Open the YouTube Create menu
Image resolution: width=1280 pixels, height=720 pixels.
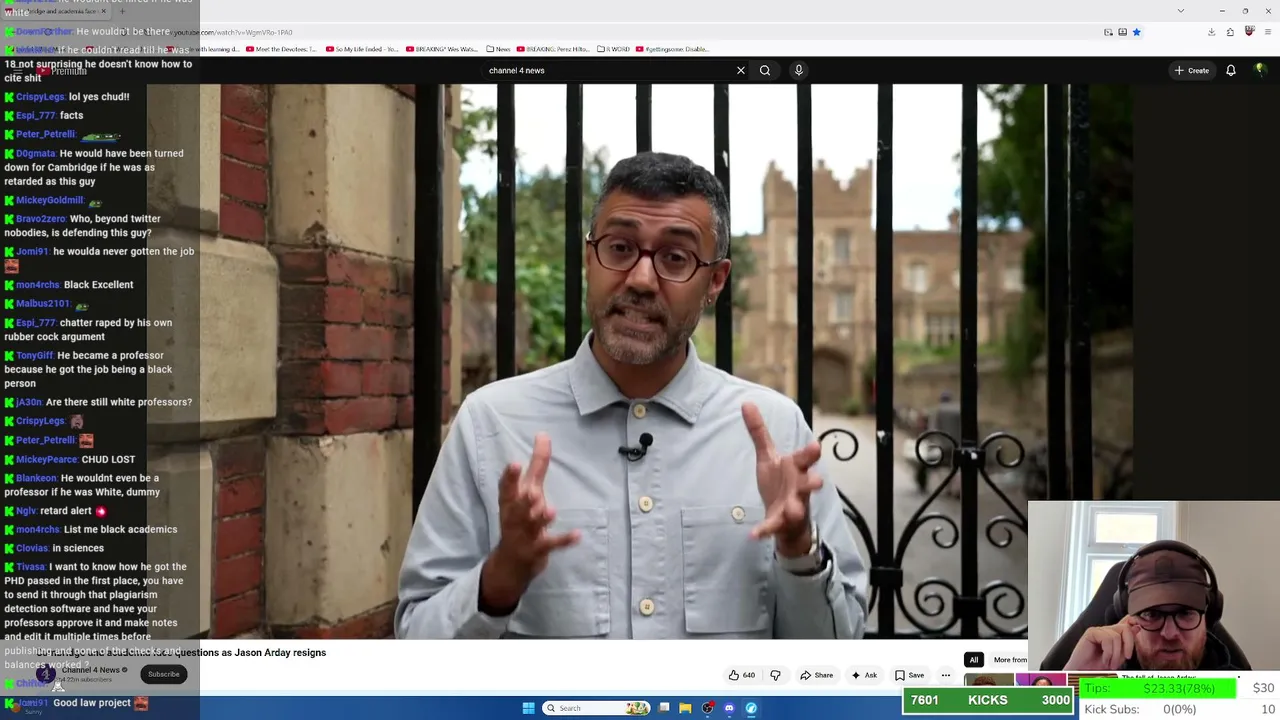1192,70
